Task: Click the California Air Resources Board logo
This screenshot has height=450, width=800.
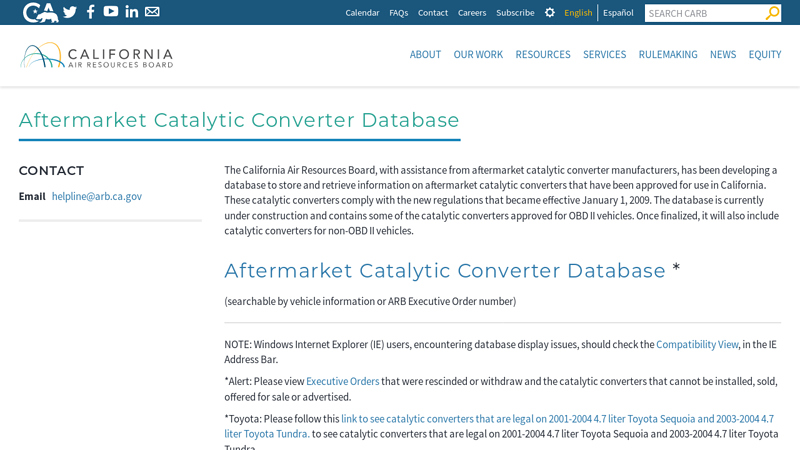Action: (97, 55)
